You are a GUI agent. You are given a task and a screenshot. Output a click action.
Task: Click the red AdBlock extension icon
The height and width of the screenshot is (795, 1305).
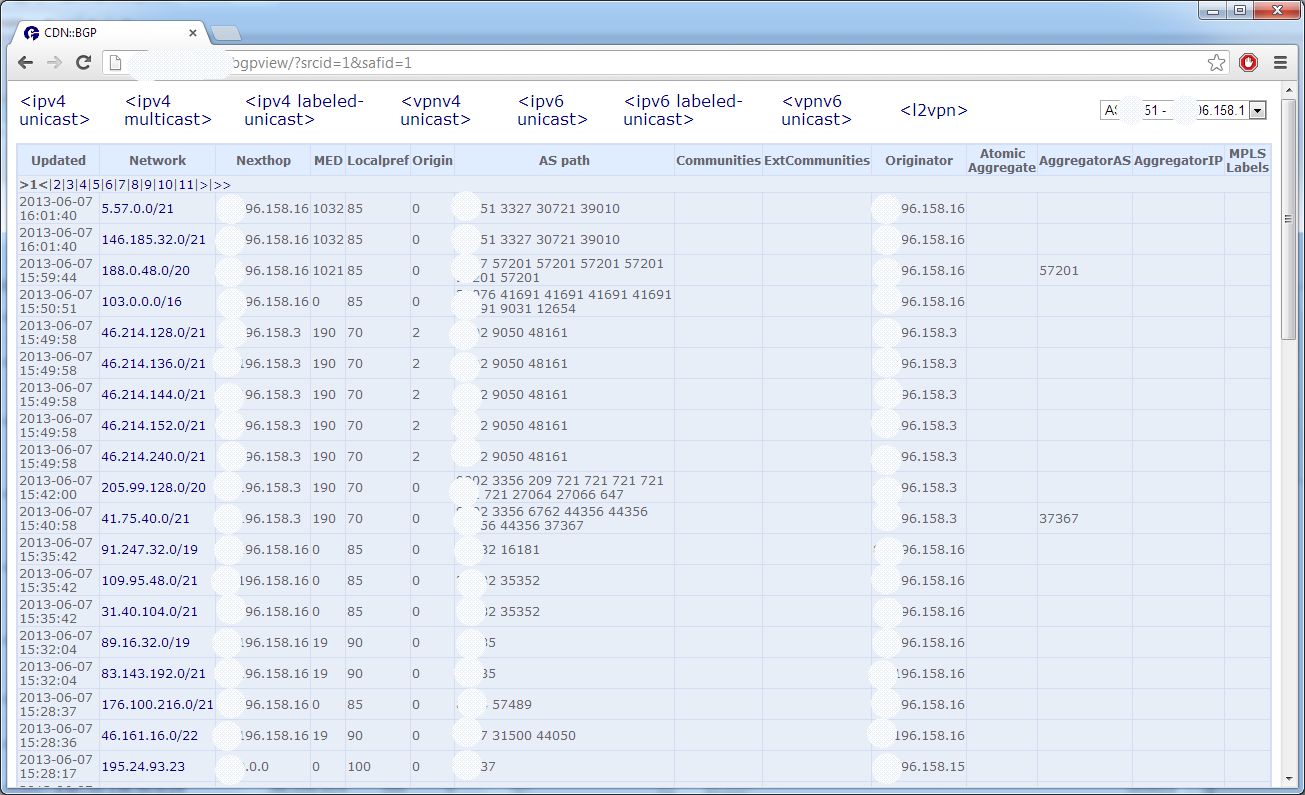click(1248, 62)
